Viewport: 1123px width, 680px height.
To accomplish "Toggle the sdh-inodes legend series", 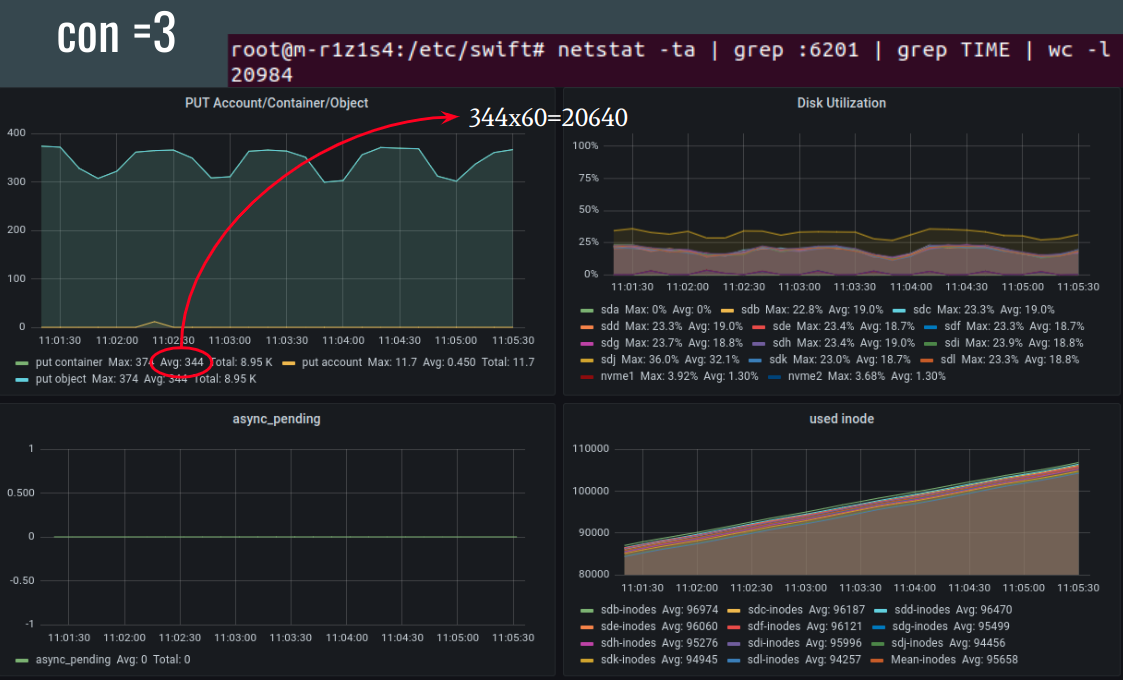I will point(630,643).
